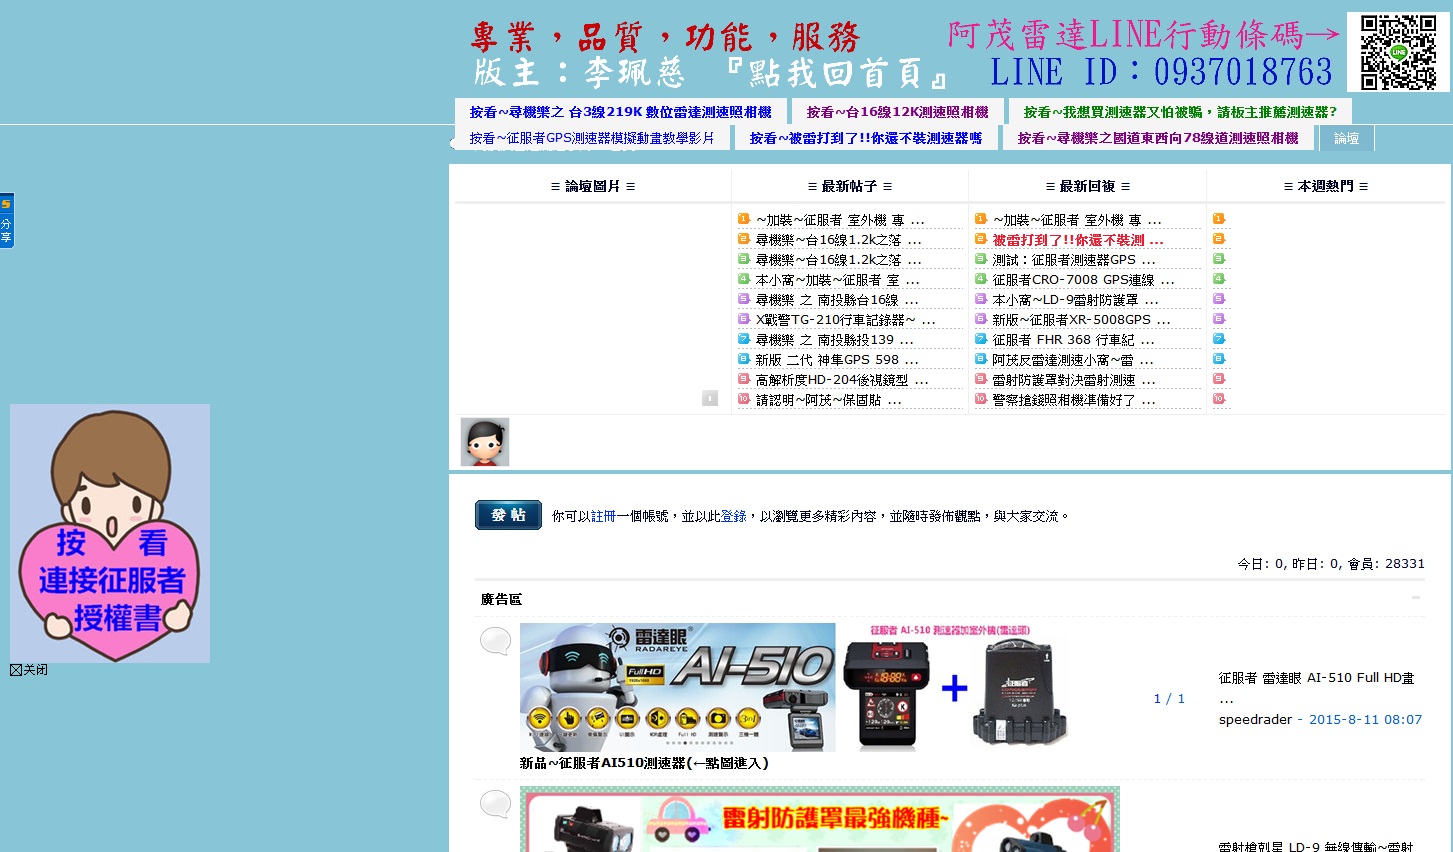This screenshot has height=852, width=1453.
Task: Click the small gray button under 論壇圖片
Action: point(710,398)
